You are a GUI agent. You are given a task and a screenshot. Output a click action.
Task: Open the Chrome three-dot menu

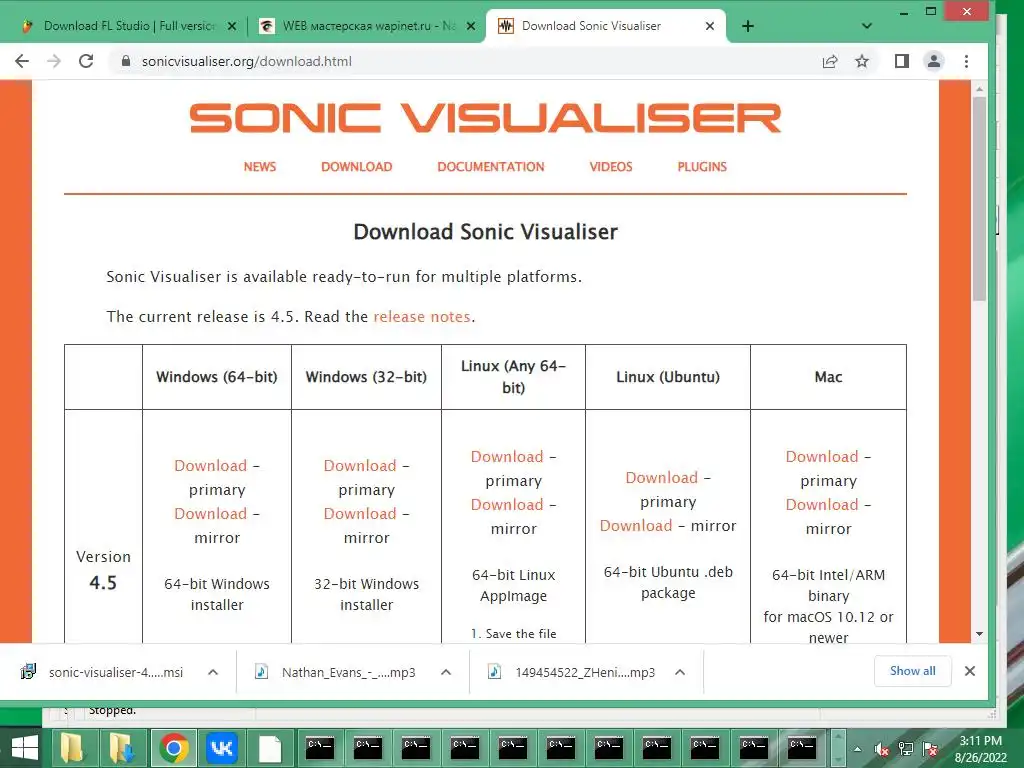click(967, 61)
